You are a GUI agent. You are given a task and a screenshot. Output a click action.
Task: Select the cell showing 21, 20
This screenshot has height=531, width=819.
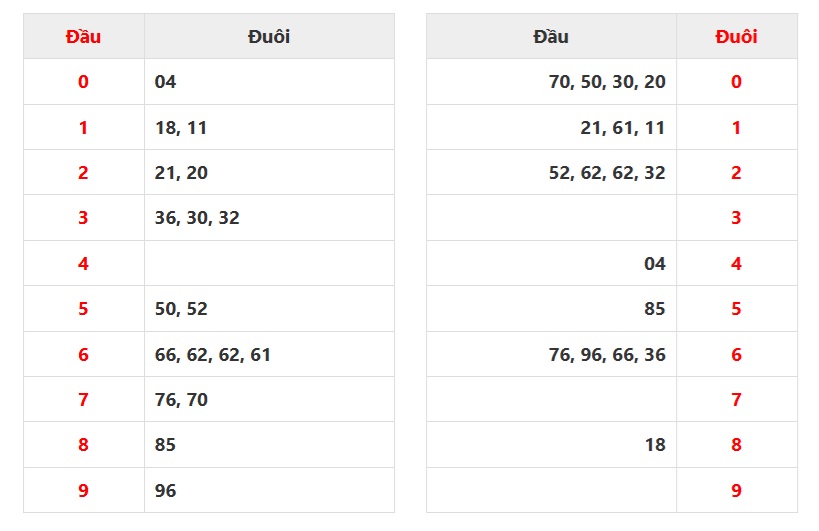pos(181,173)
